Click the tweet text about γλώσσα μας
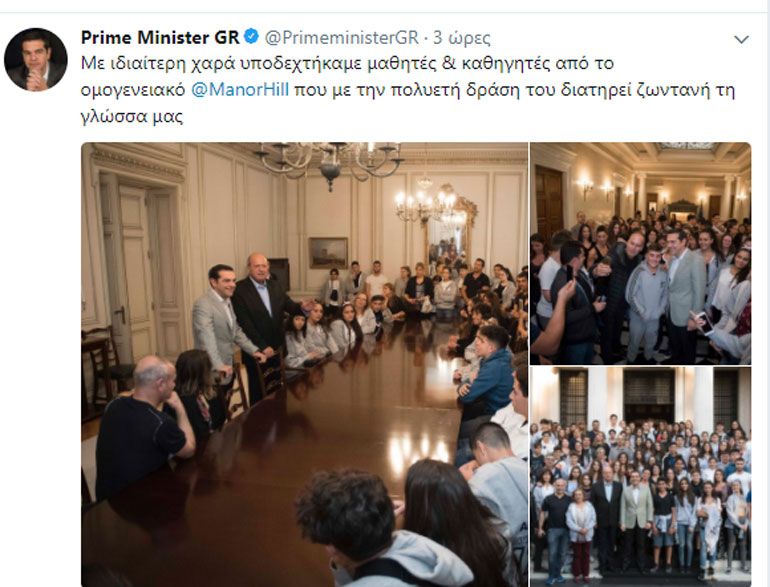This screenshot has width=770, height=587. coord(408,90)
